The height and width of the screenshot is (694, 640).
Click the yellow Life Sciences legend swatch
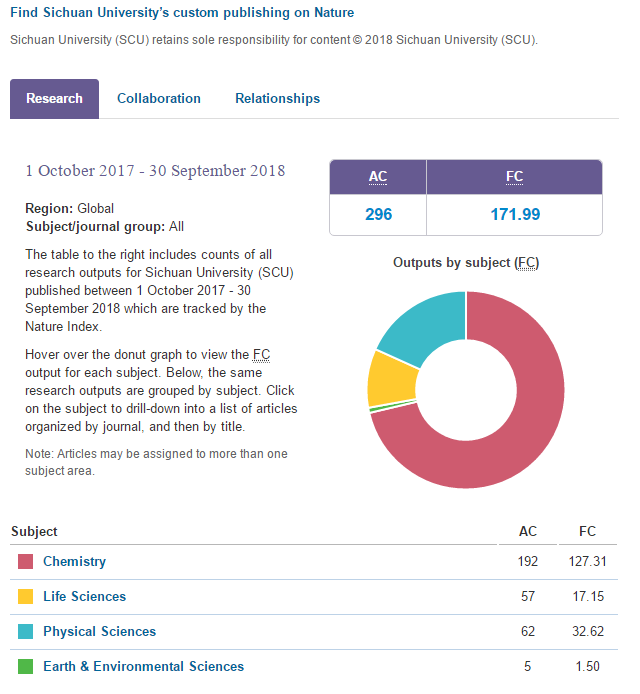26,597
